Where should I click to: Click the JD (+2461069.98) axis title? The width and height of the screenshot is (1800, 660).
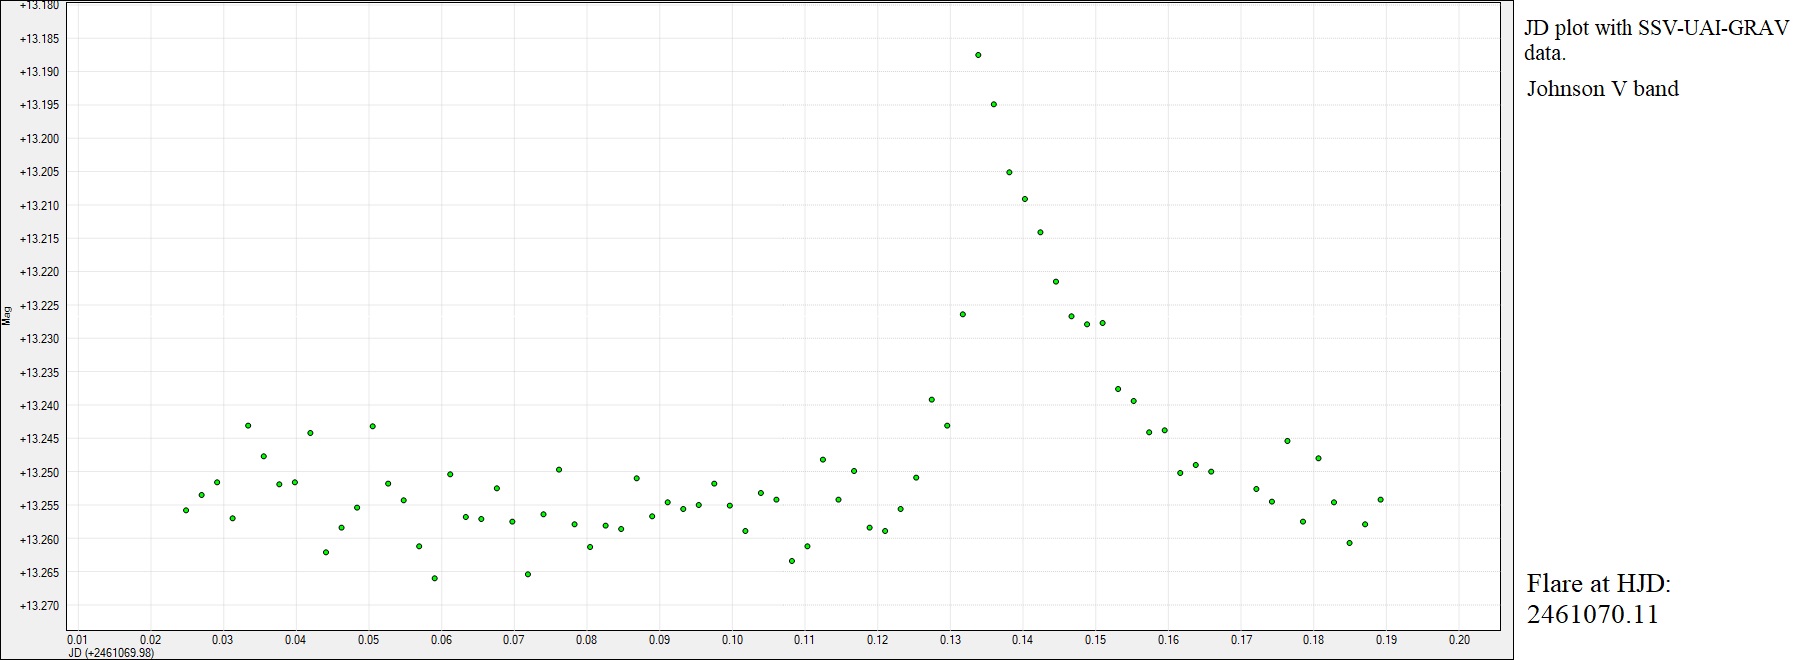110,653
